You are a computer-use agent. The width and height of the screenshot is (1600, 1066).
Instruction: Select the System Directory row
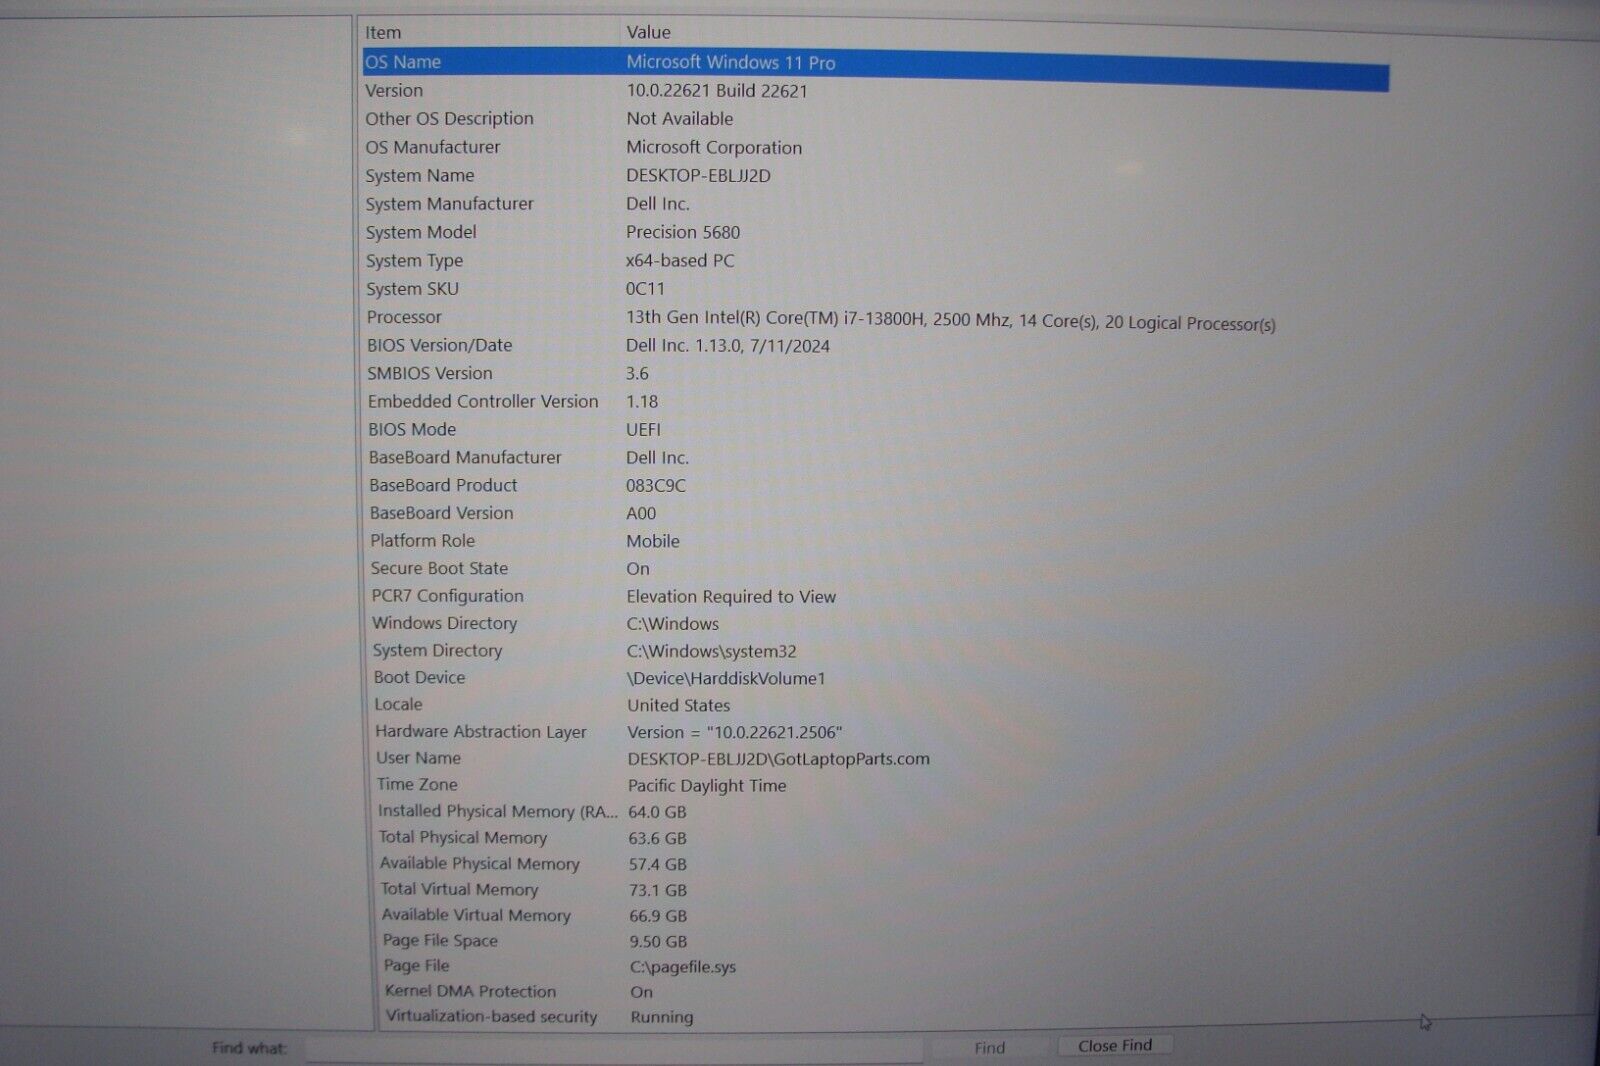click(876, 651)
